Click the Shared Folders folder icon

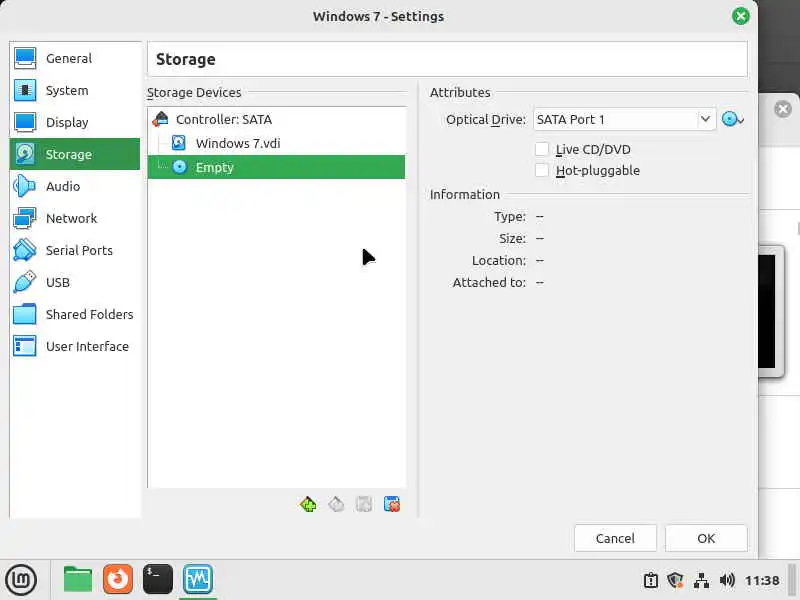click(x=24, y=314)
